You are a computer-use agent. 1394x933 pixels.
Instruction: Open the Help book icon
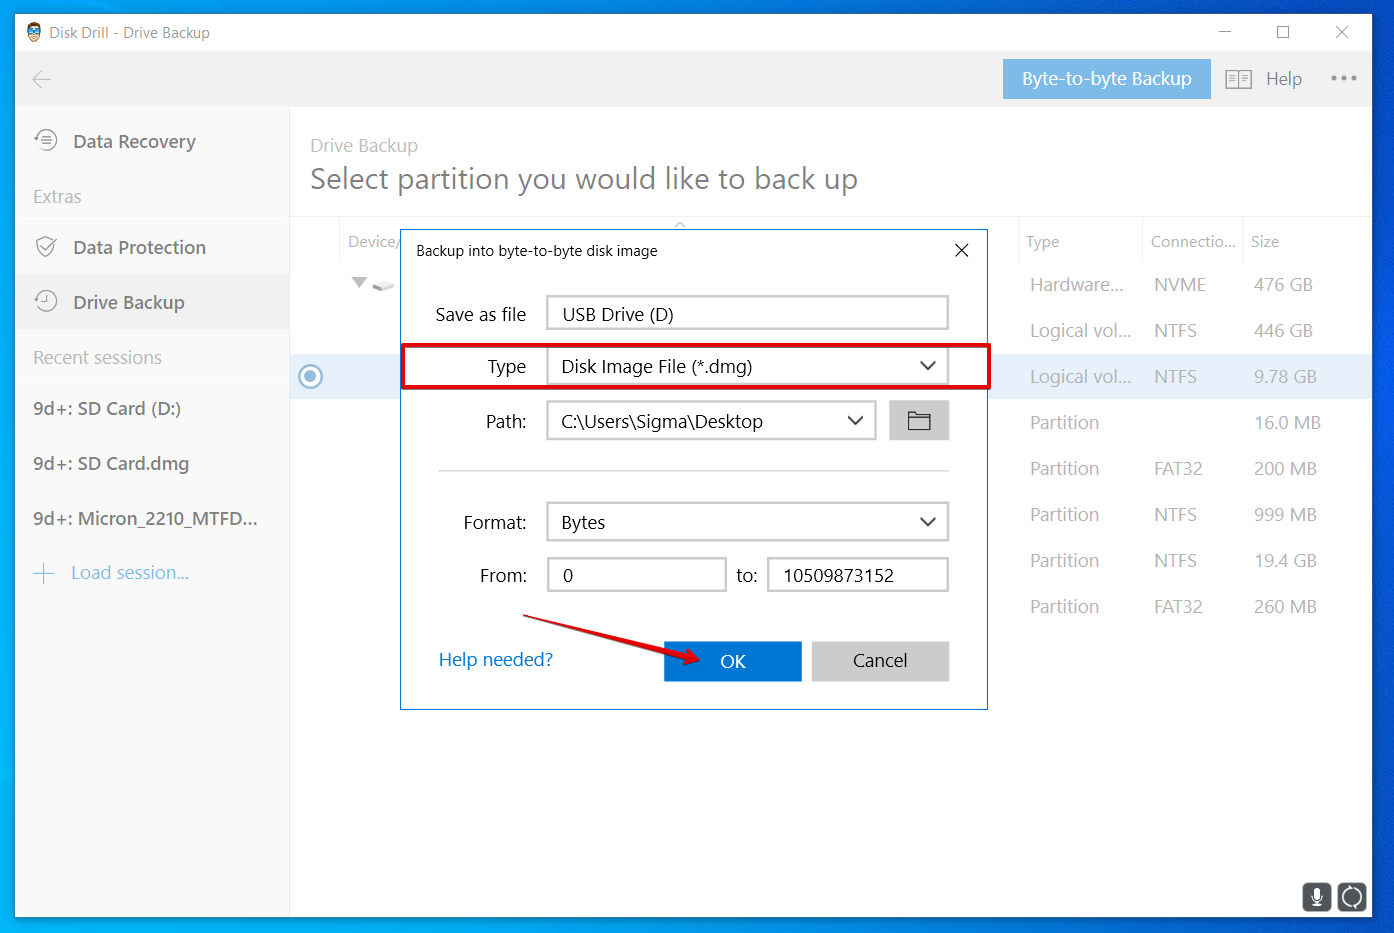pyautogui.click(x=1238, y=79)
